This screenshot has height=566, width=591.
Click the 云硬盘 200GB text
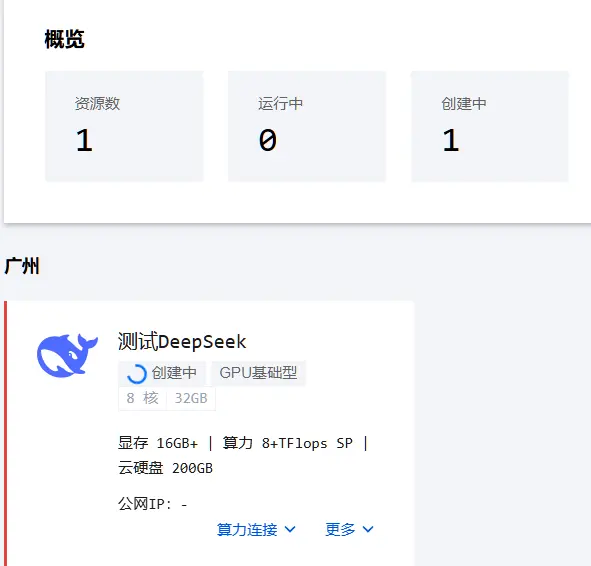[165, 468]
